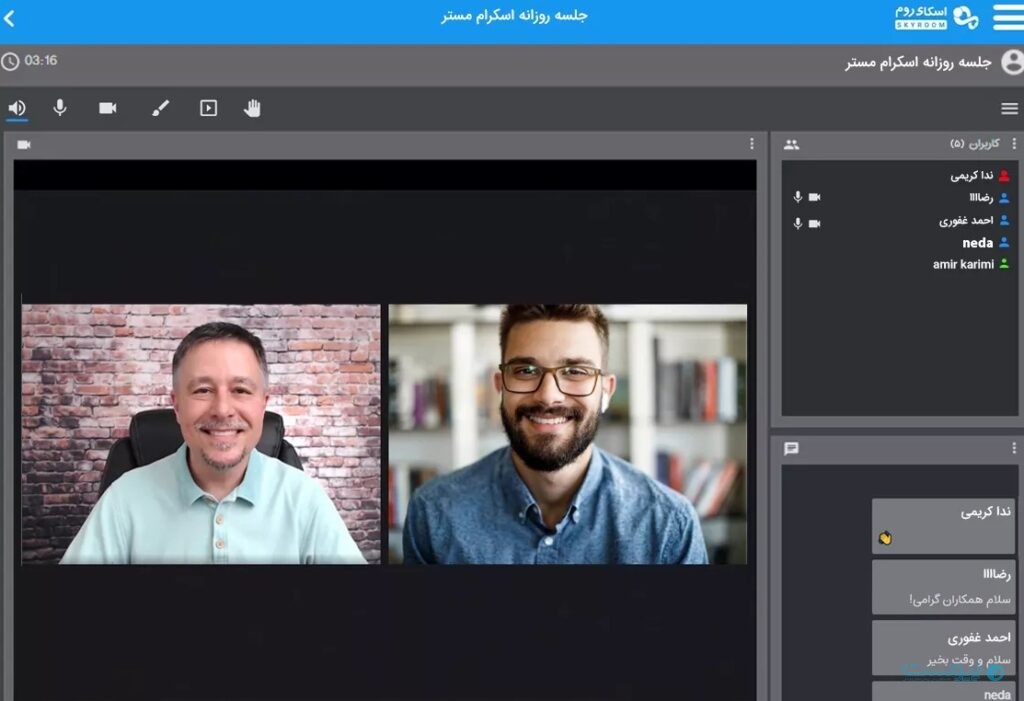Click the camera icon next to احمد غفوری

point(814,223)
